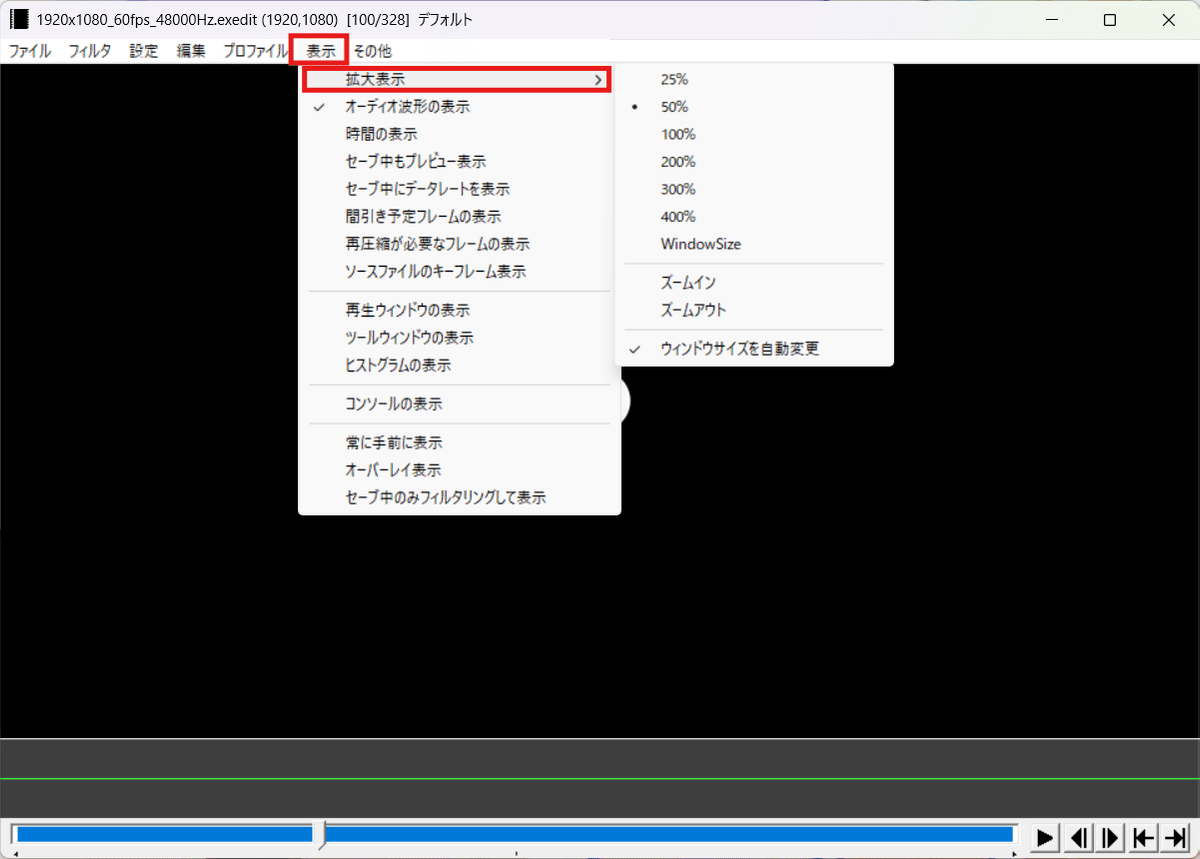Image resolution: width=1200 pixels, height=859 pixels.
Task: Open the フィルタ menu
Action: [90, 51]
